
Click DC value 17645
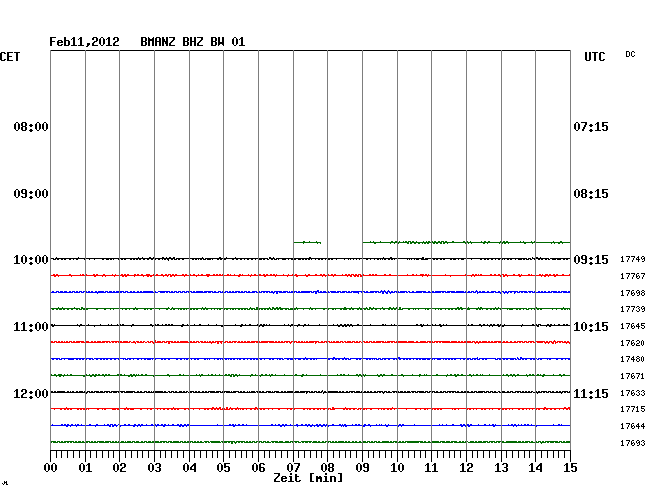click(x=633, y=327)
